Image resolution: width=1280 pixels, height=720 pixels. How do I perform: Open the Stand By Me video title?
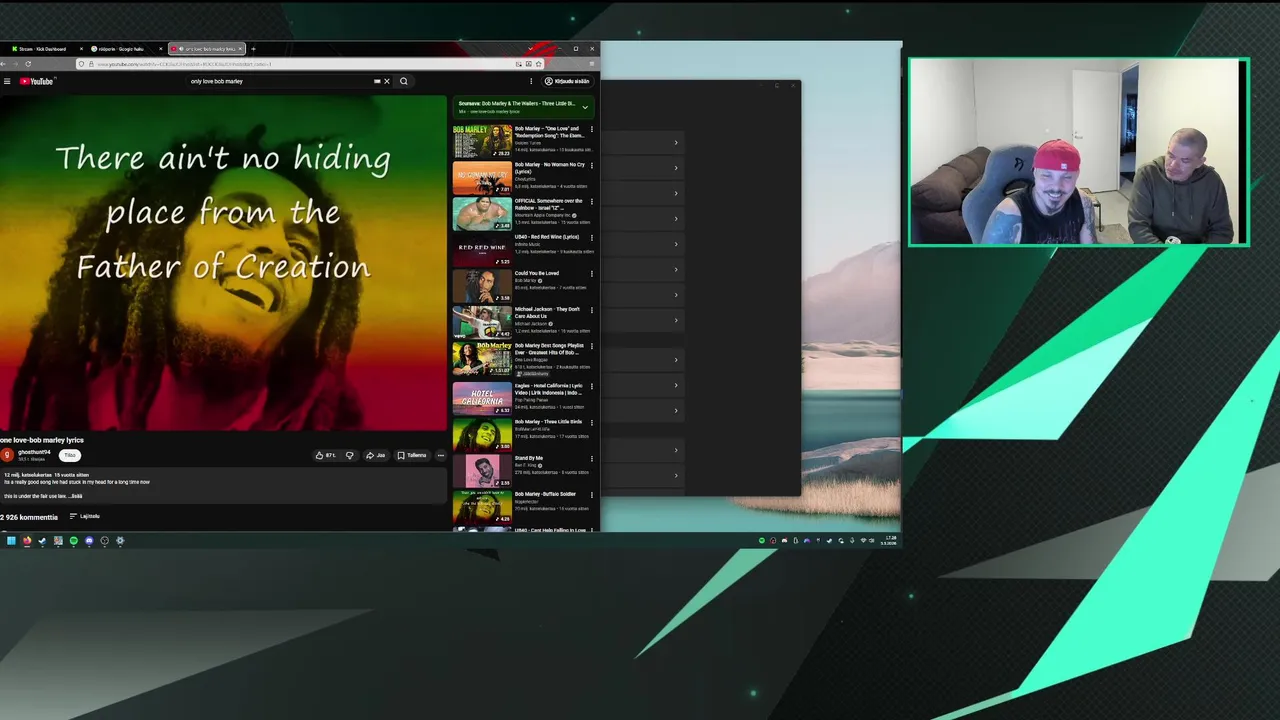point(529,458)
